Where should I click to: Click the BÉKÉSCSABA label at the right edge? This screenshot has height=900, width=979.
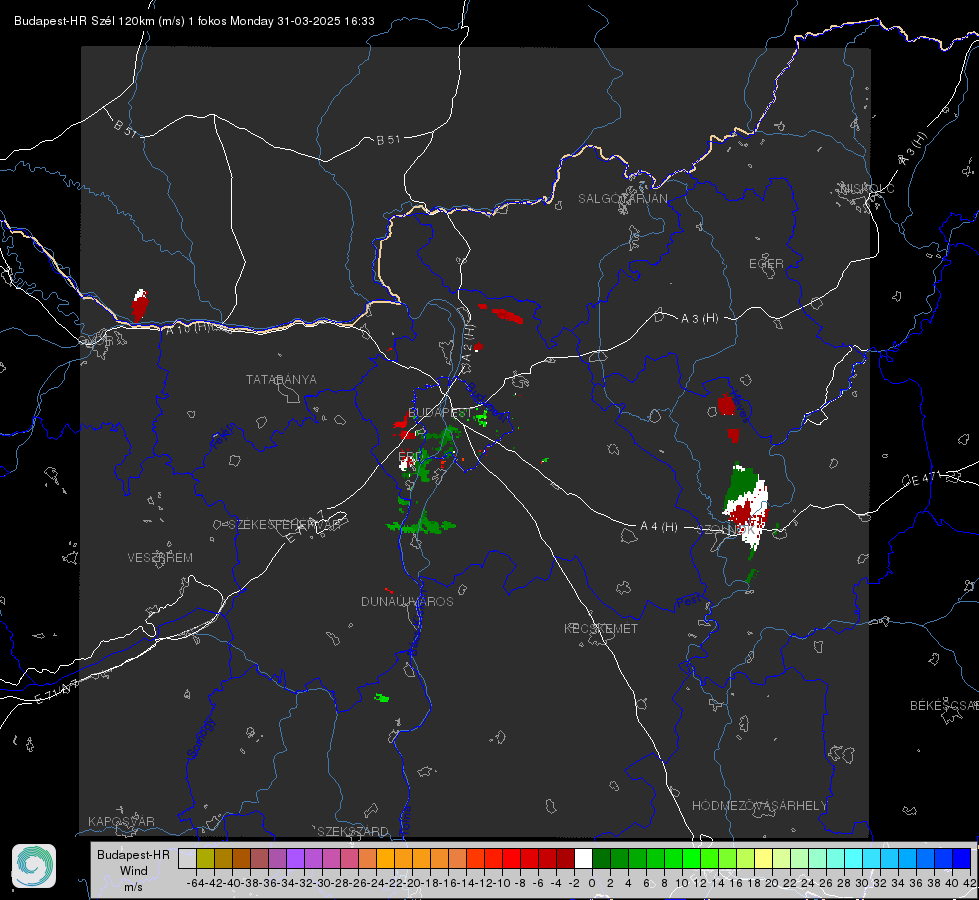pos(944,706)
